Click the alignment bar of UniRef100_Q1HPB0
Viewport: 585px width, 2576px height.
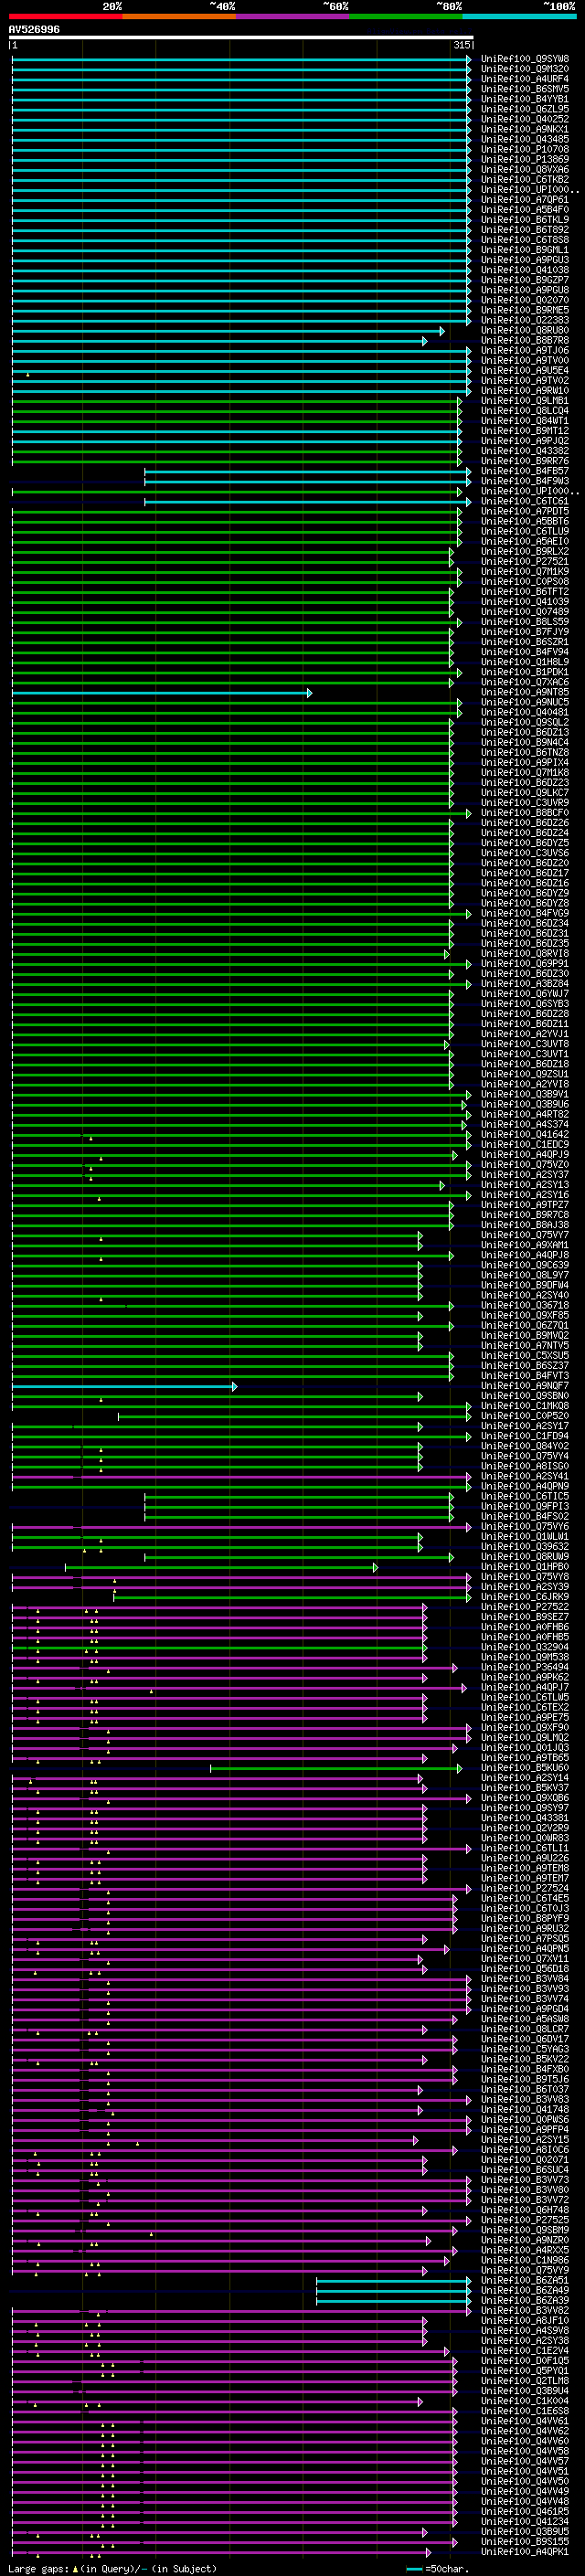[222, 1568]
